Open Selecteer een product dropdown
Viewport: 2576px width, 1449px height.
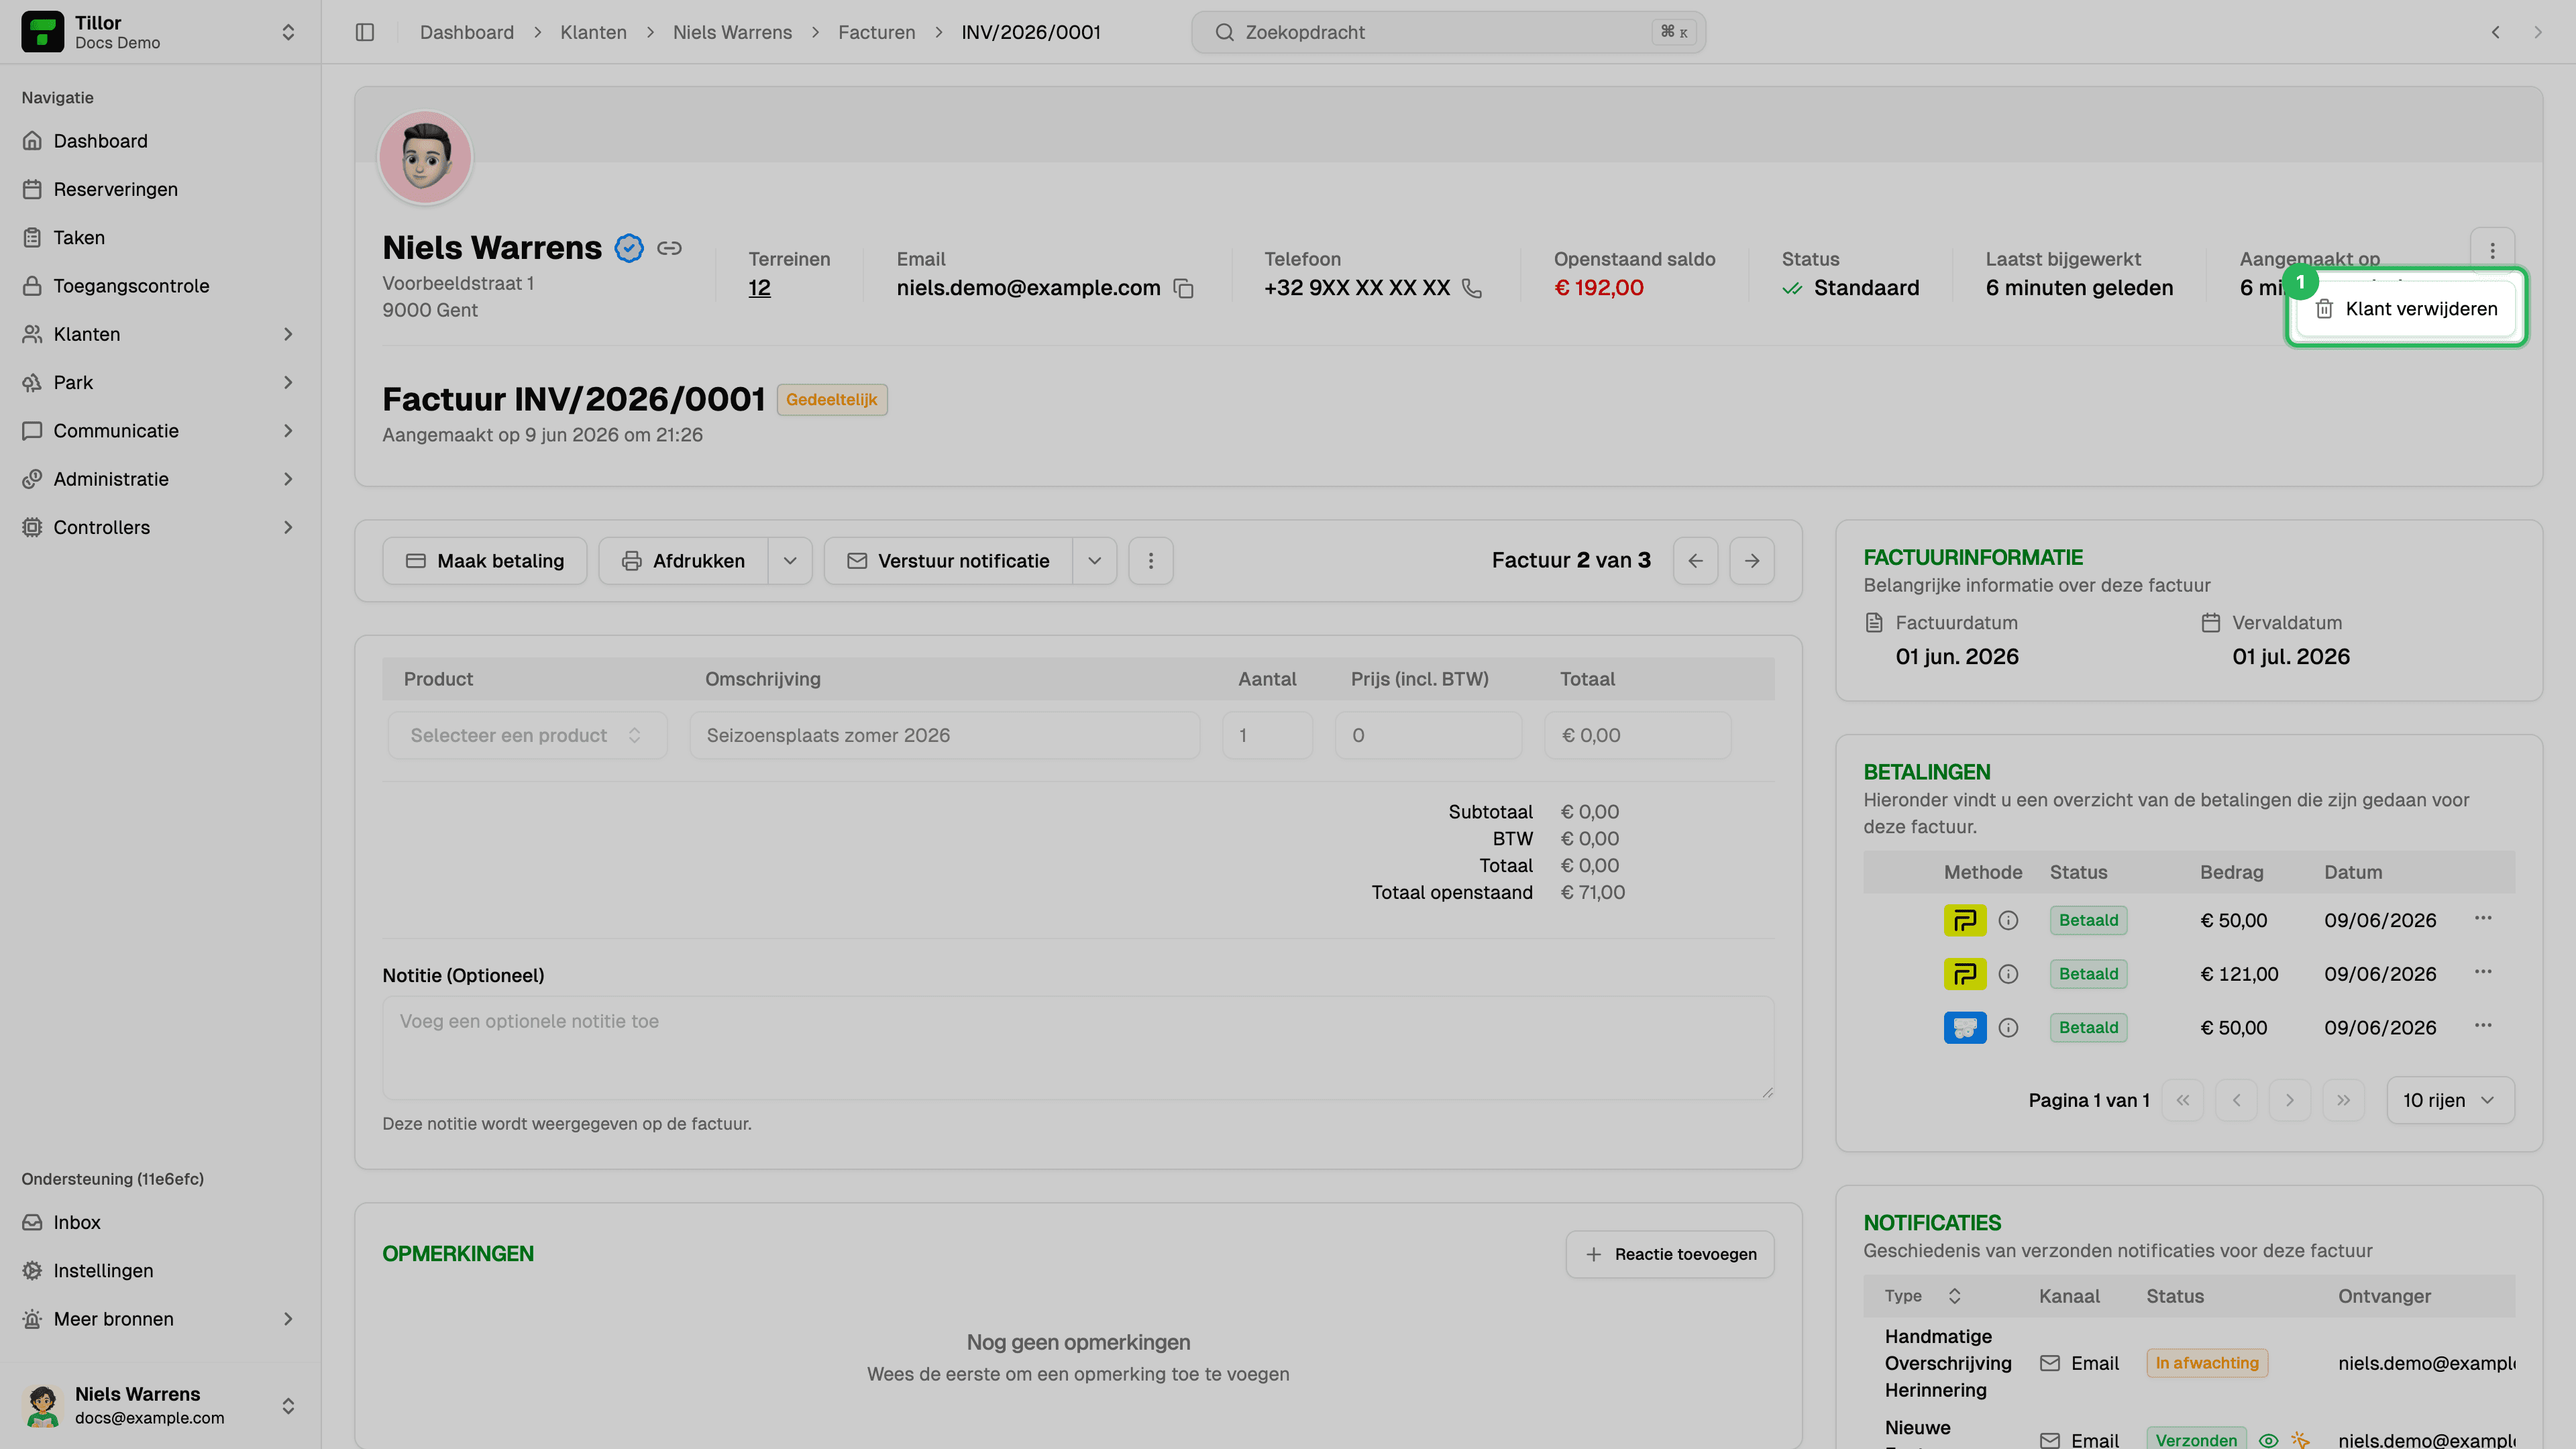(527, 735)
